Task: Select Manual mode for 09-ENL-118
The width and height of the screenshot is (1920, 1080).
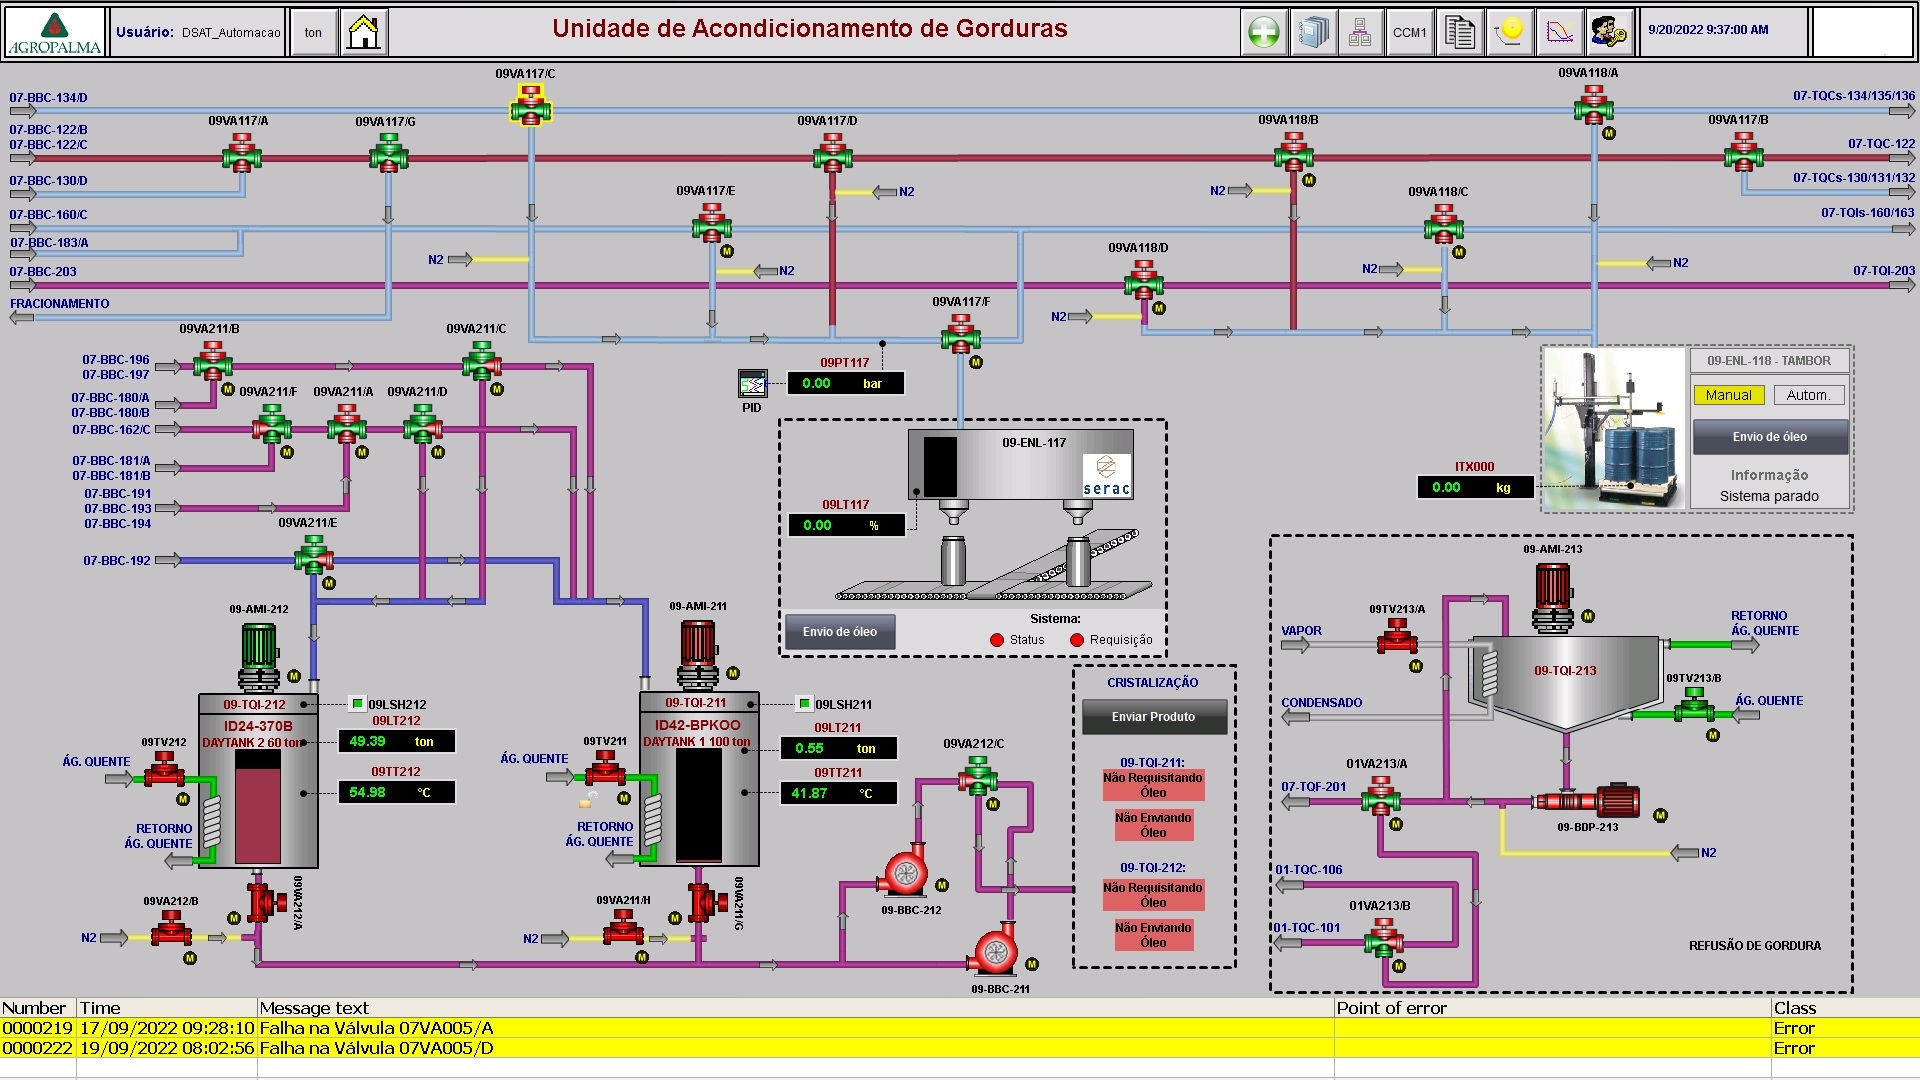Action: pyautogui.click(x=1728, y=395)
